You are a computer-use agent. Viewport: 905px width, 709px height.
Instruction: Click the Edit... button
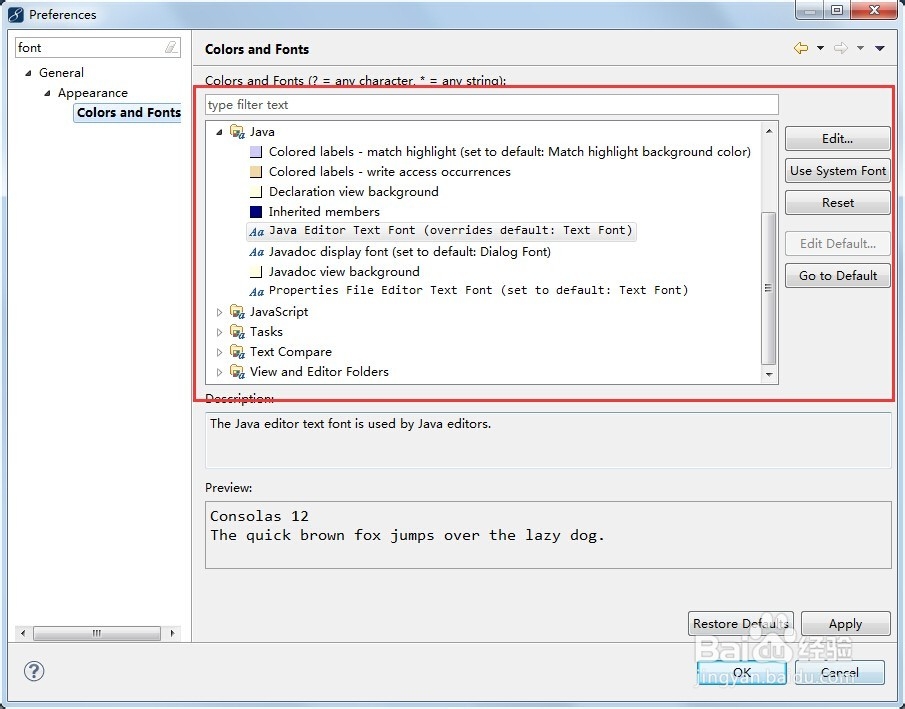click(837, 139)
